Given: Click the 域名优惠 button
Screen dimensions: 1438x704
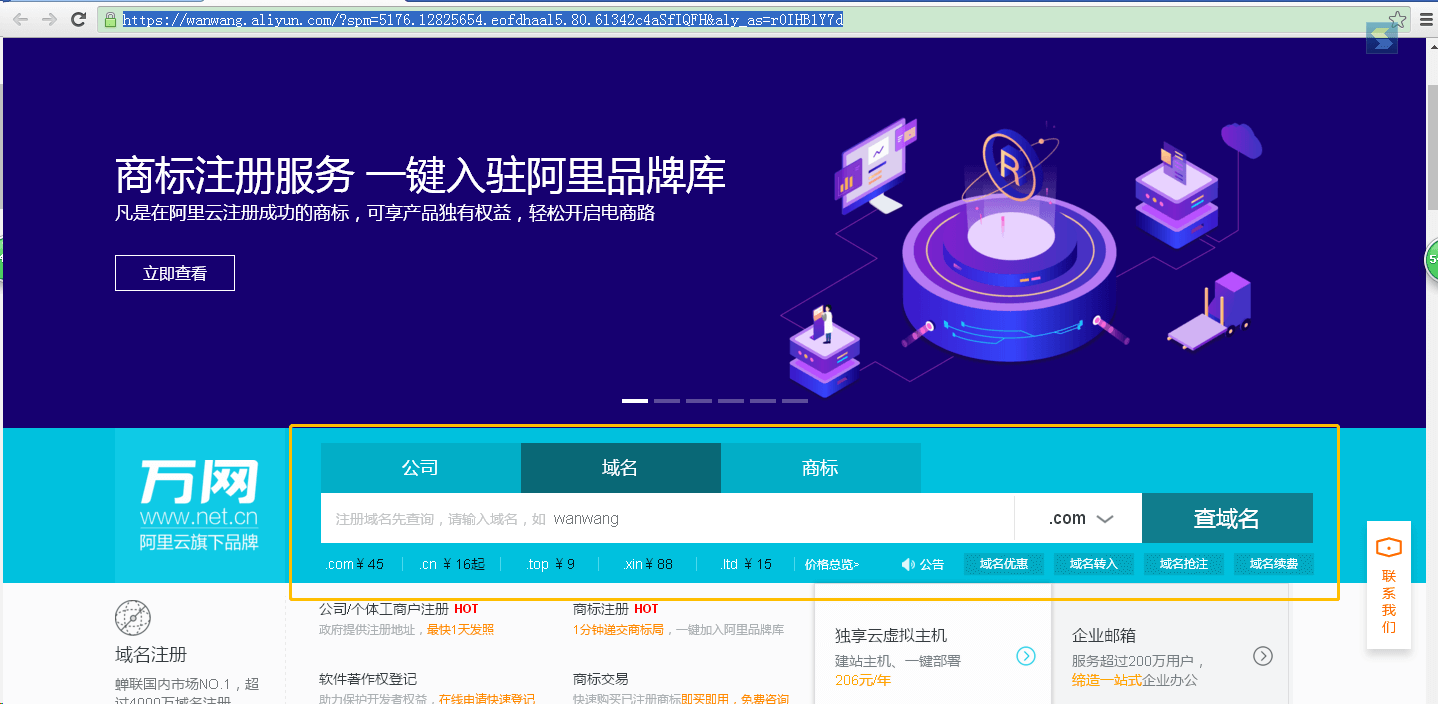Looking at the screenshot, I should coord(1004,564).
